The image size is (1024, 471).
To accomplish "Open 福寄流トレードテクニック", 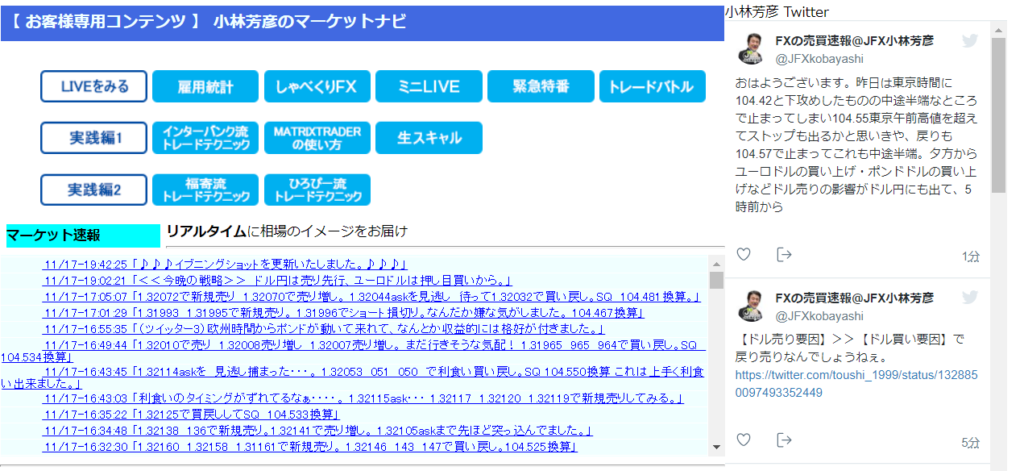I will point(206,190).
